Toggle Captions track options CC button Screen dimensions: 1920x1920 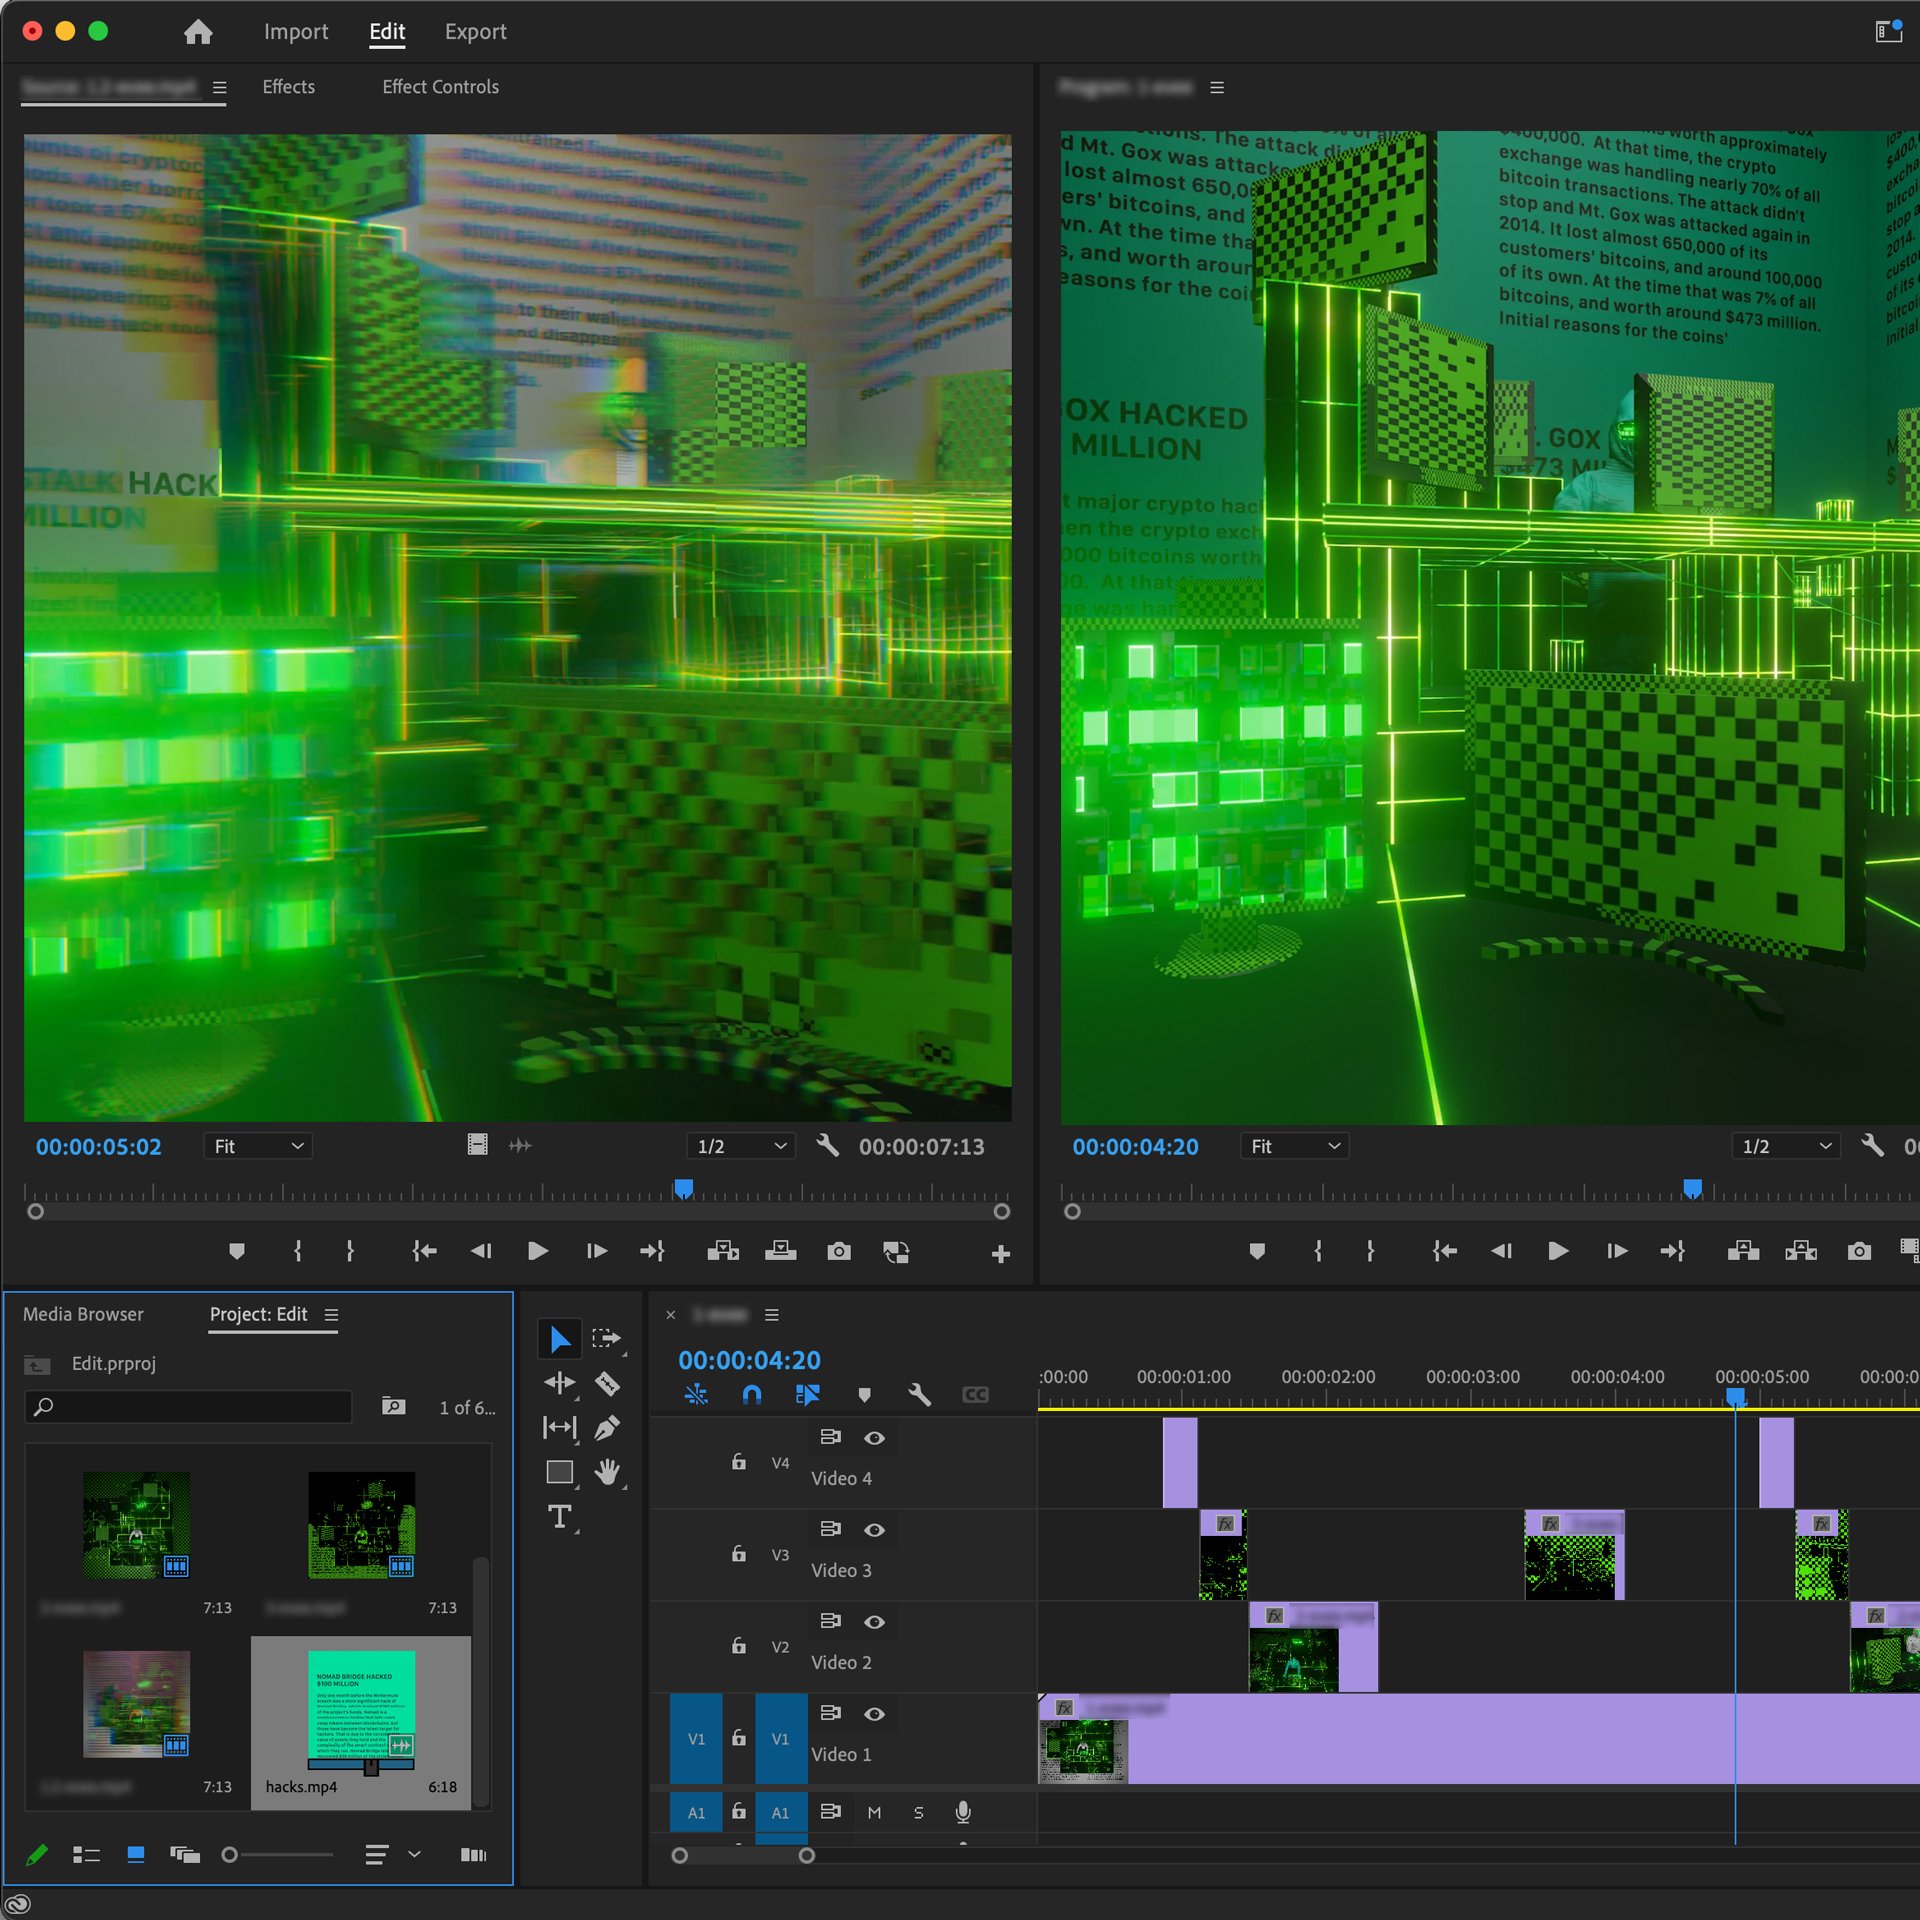[x=975, y=1394]
